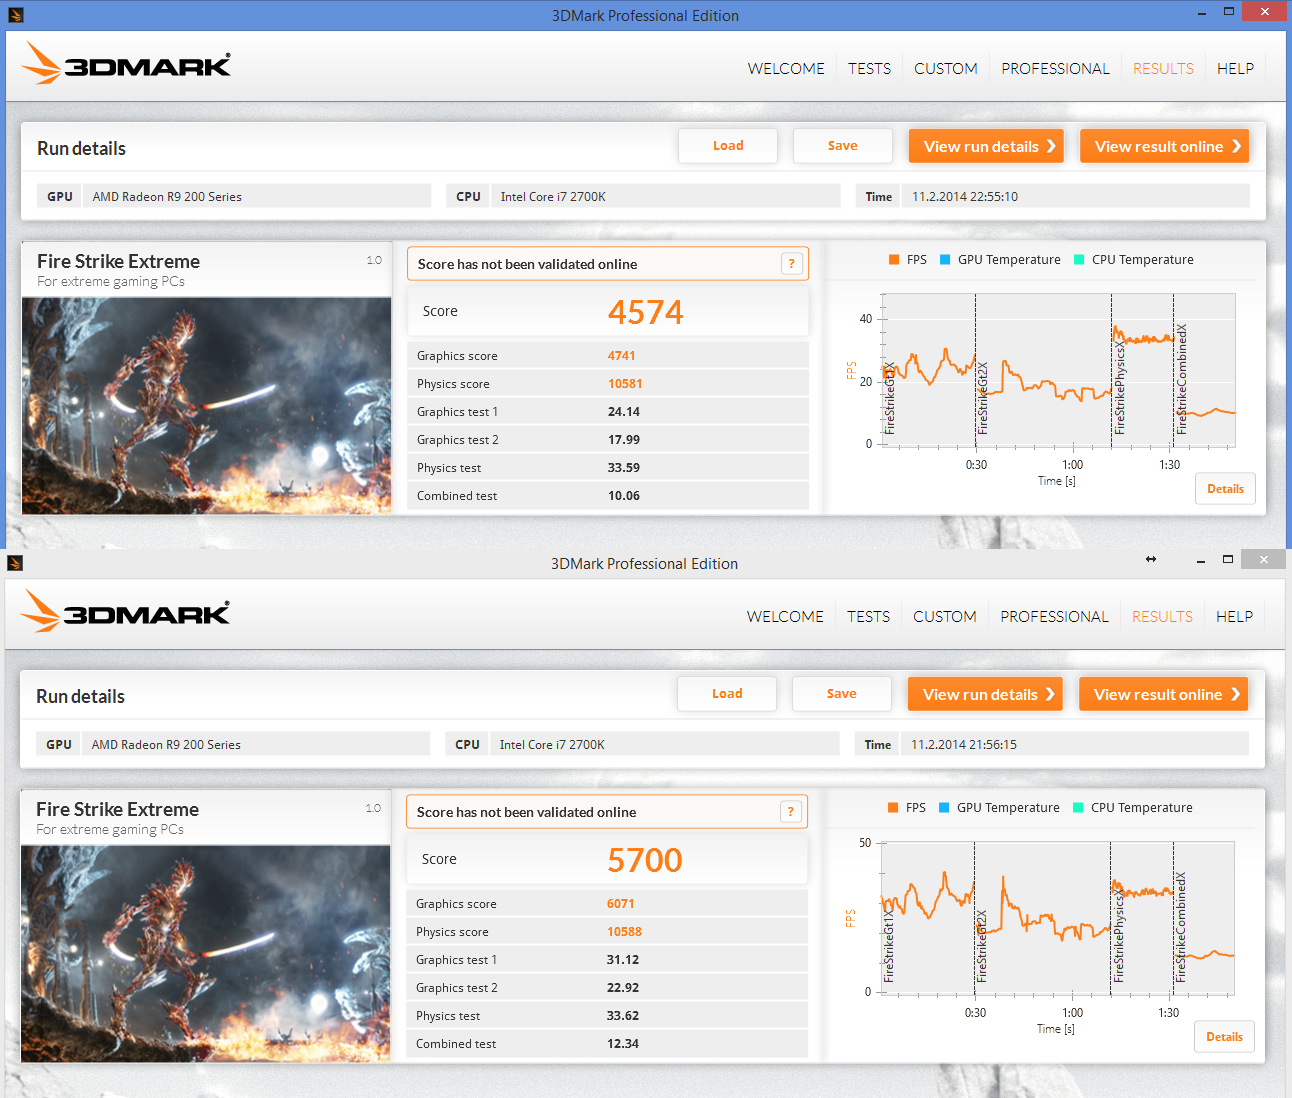Click View run details in top window
The width and height of the screenshot is (1292, 1098).
click(x=986, y=146)
